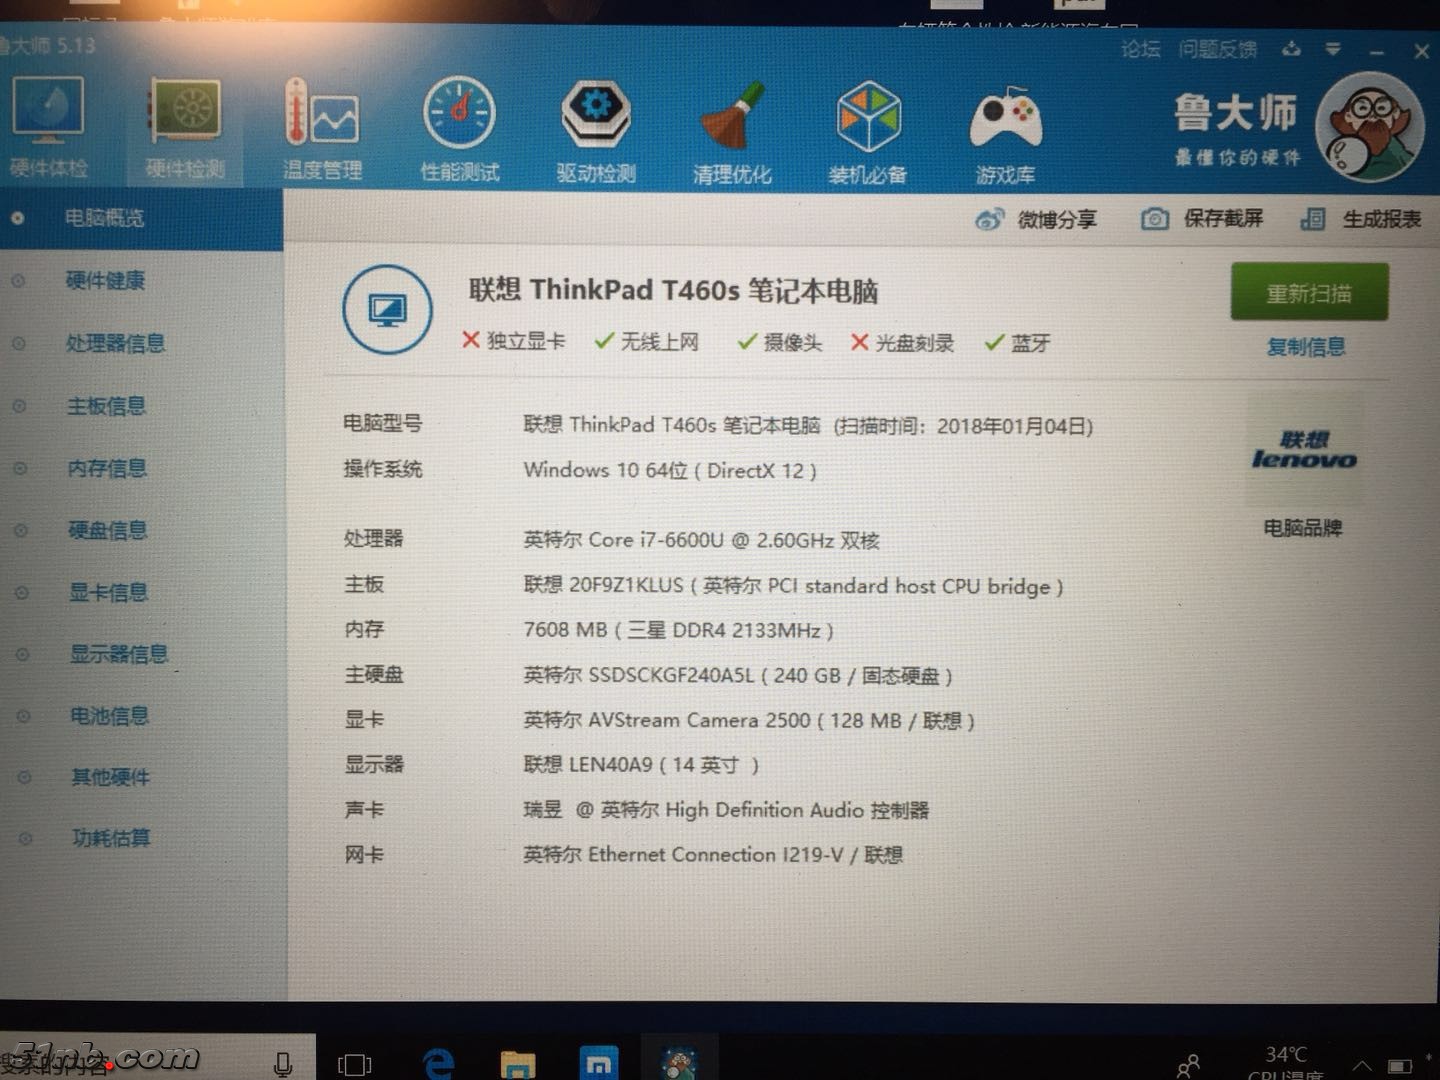Click the 光盘刻录 status indicator

click(x=902, y=343)
